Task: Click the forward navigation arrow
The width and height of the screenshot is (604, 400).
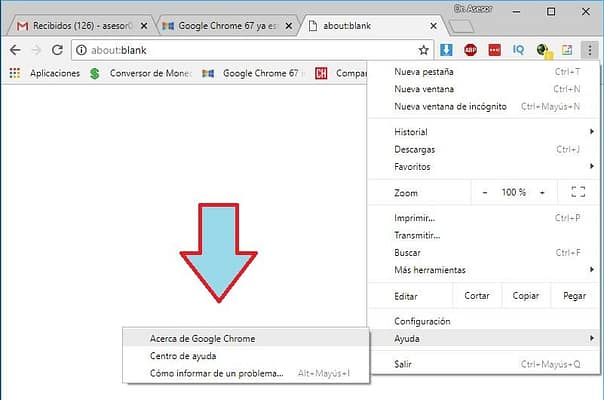Action: 36,50
